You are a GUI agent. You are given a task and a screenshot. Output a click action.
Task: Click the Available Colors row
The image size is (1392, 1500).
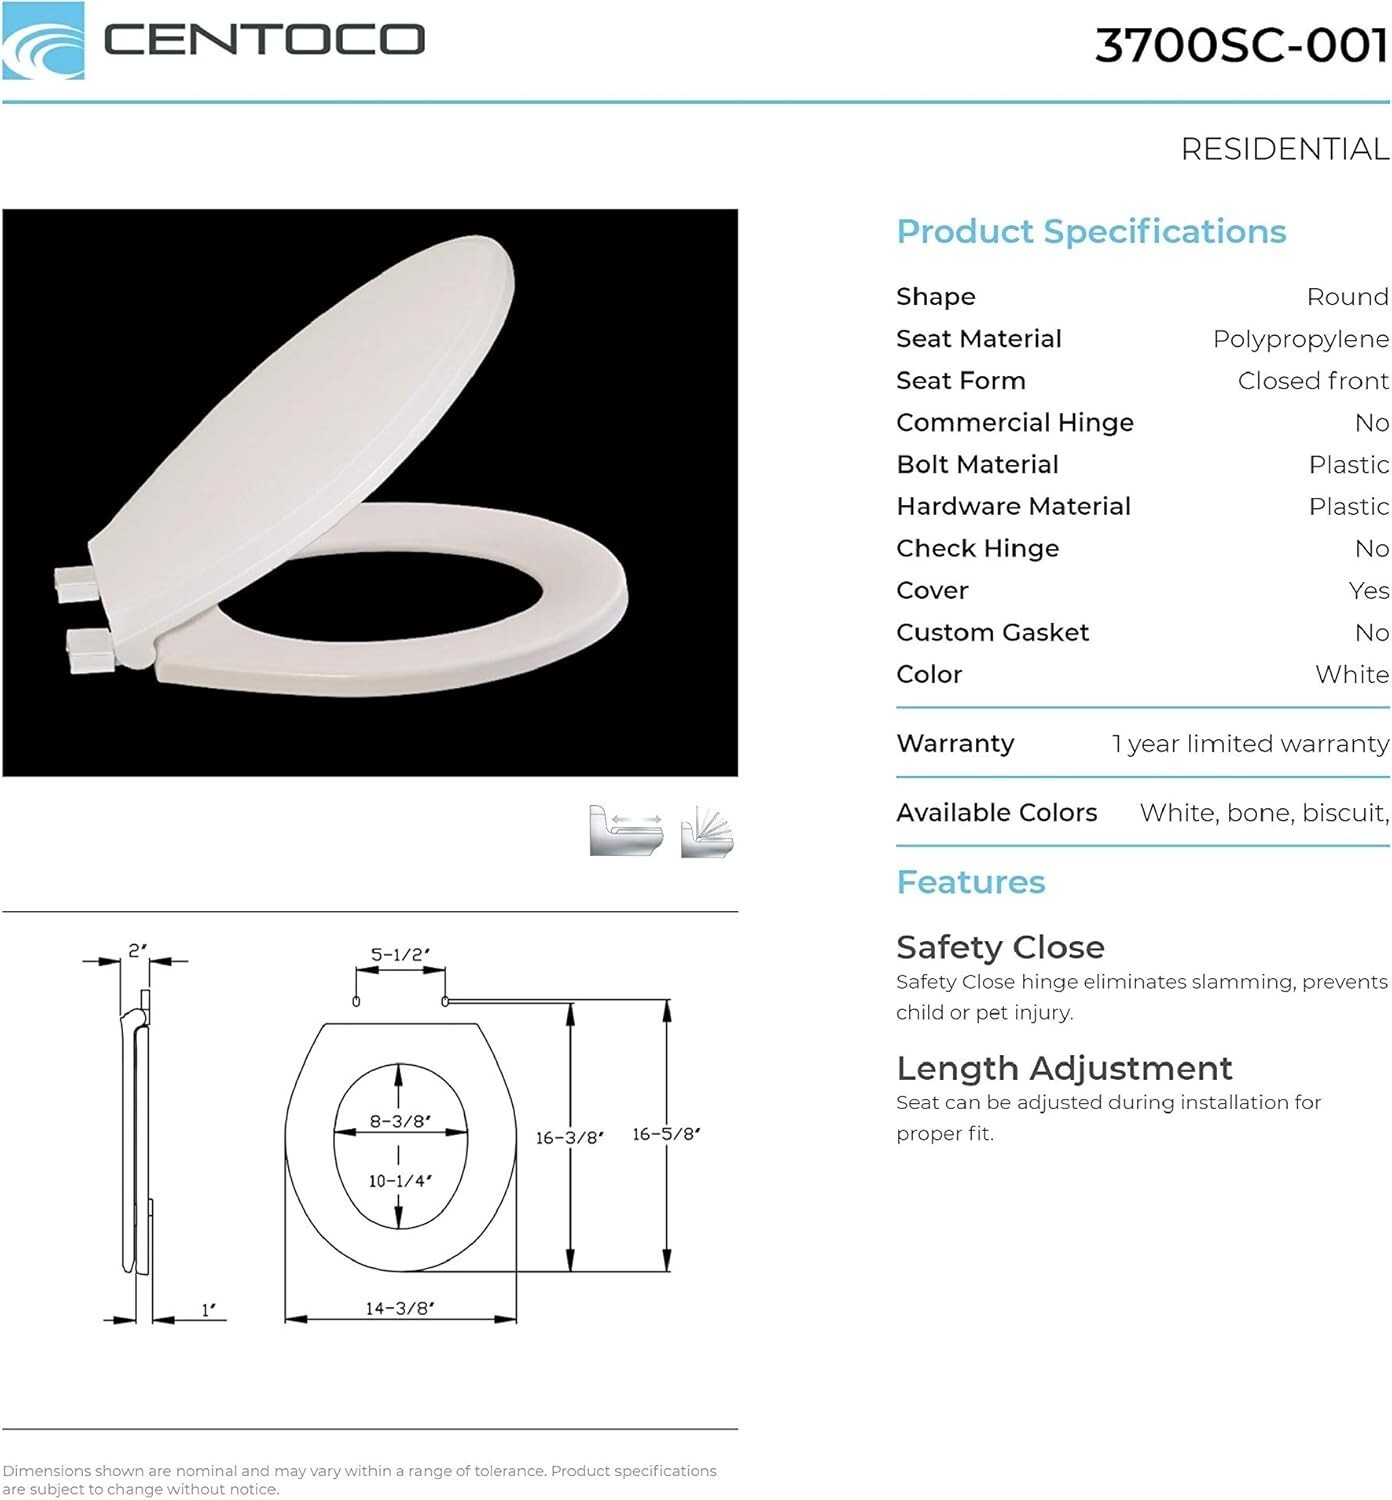click(1142, 812)
